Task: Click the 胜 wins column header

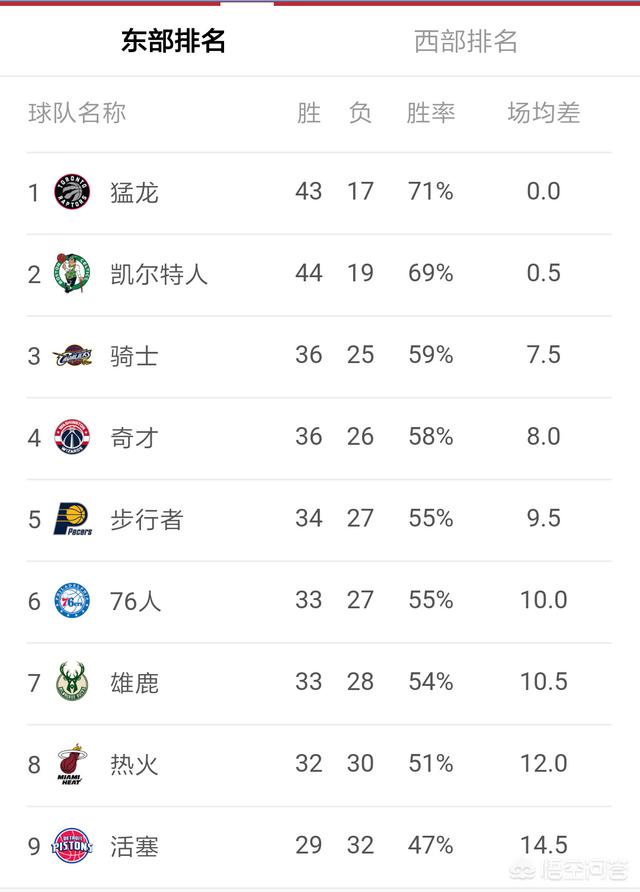Action: click(309, 113)
